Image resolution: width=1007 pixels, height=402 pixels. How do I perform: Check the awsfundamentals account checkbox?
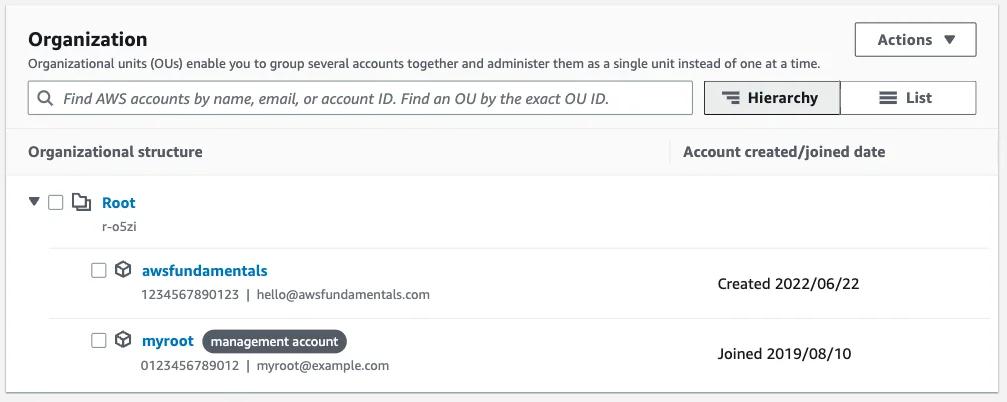pos(98,271)
